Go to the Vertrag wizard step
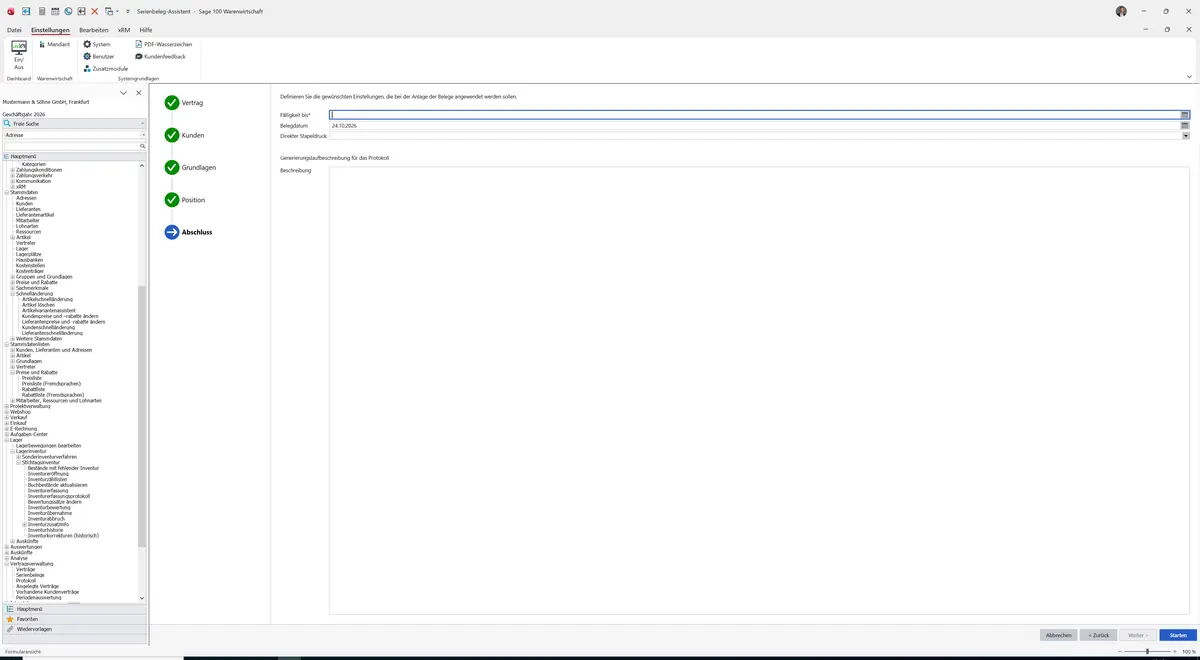1200x660 pixels. [185, 103]
